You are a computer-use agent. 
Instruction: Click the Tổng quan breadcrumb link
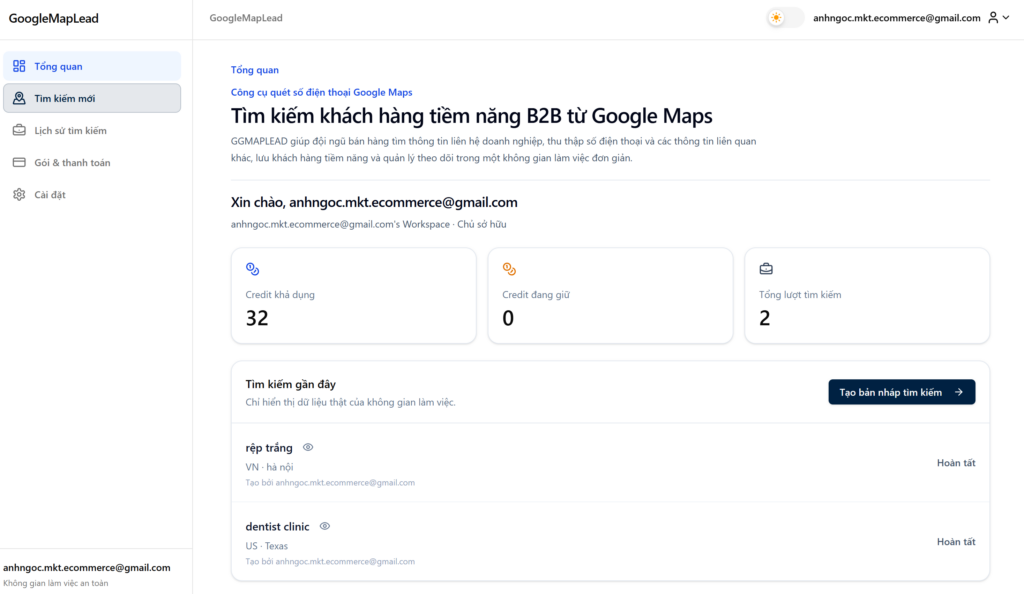255,70
